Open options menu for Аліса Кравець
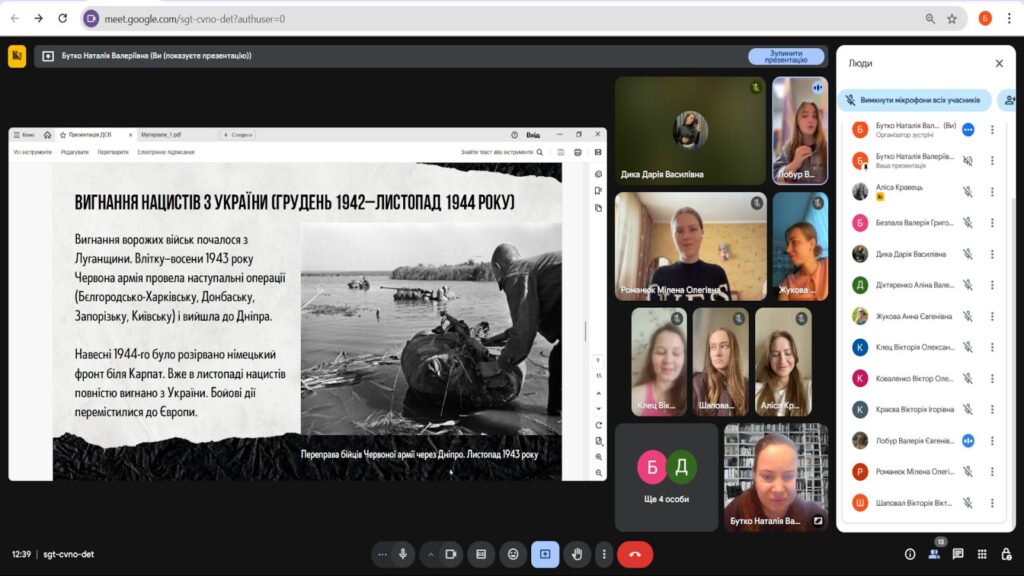Viewport: 1024px width, 576px height. tap(992, 191)
